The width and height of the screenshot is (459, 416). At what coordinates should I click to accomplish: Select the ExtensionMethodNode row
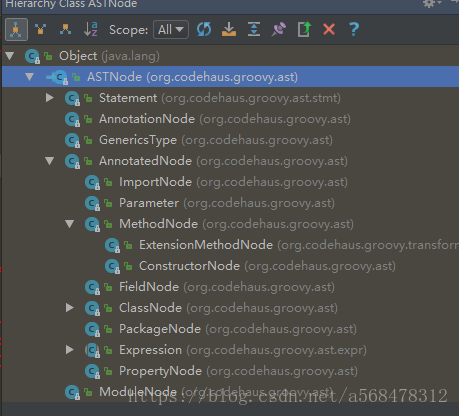[x=230, y=245]
